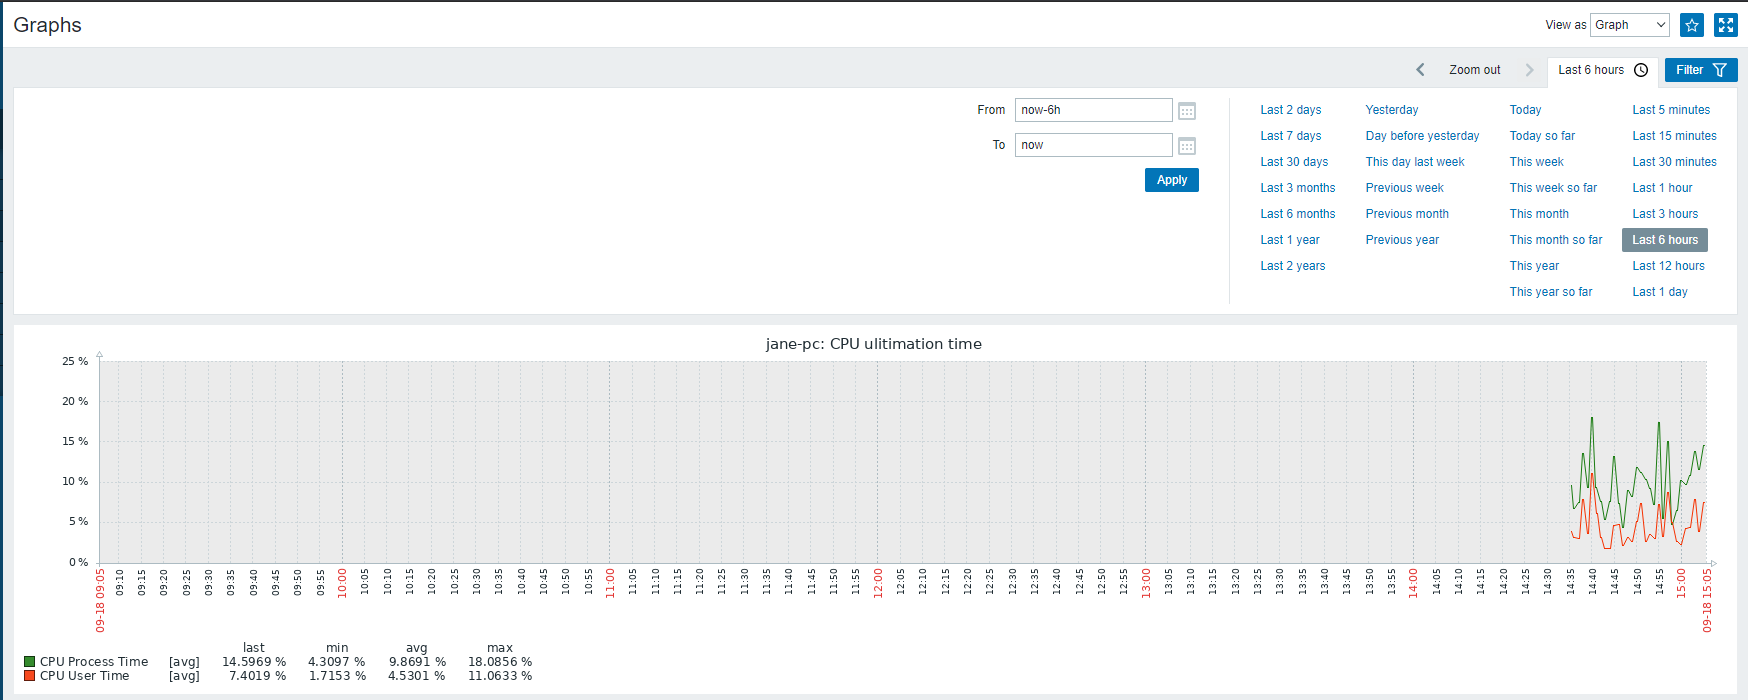Click the From input field
The height and width of the screenshot is (700, 1748).
coord(1093,110)
